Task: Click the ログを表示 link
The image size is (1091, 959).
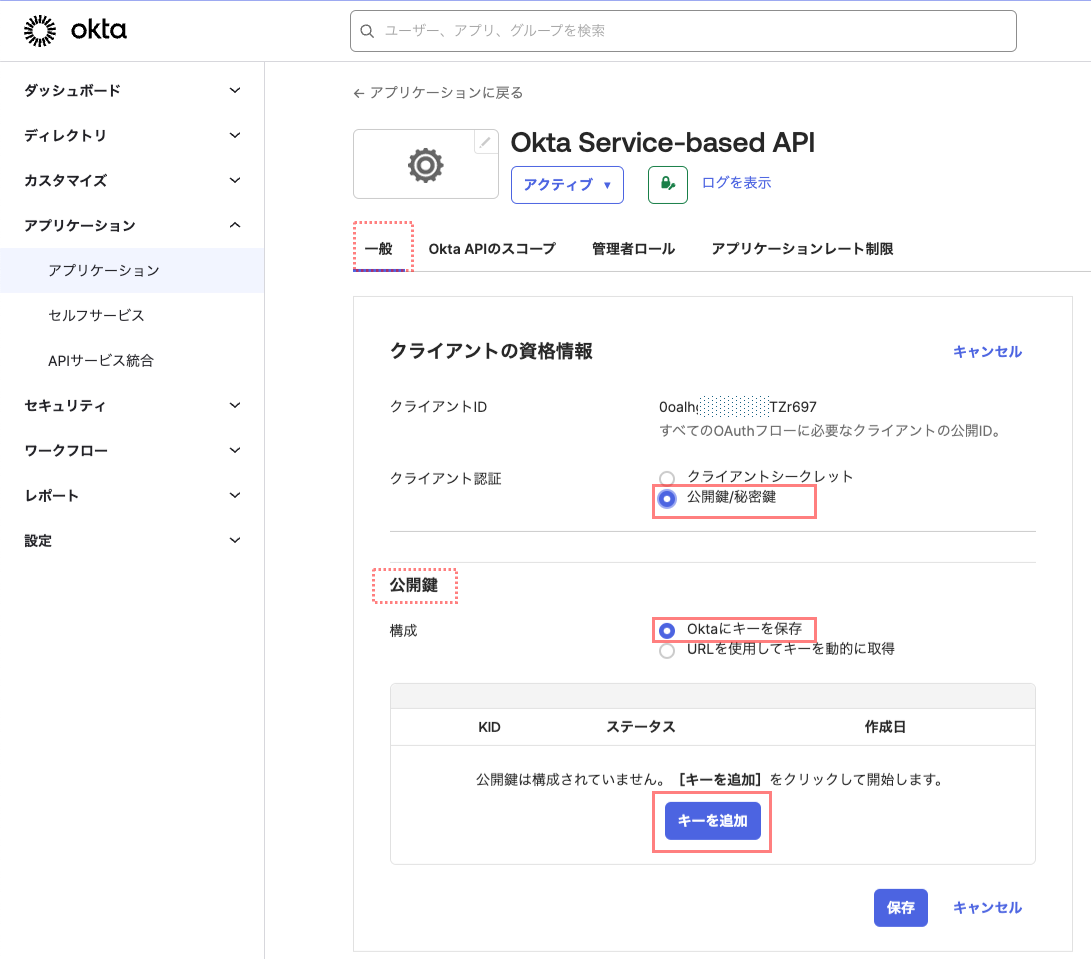Action: click(736, 183)
